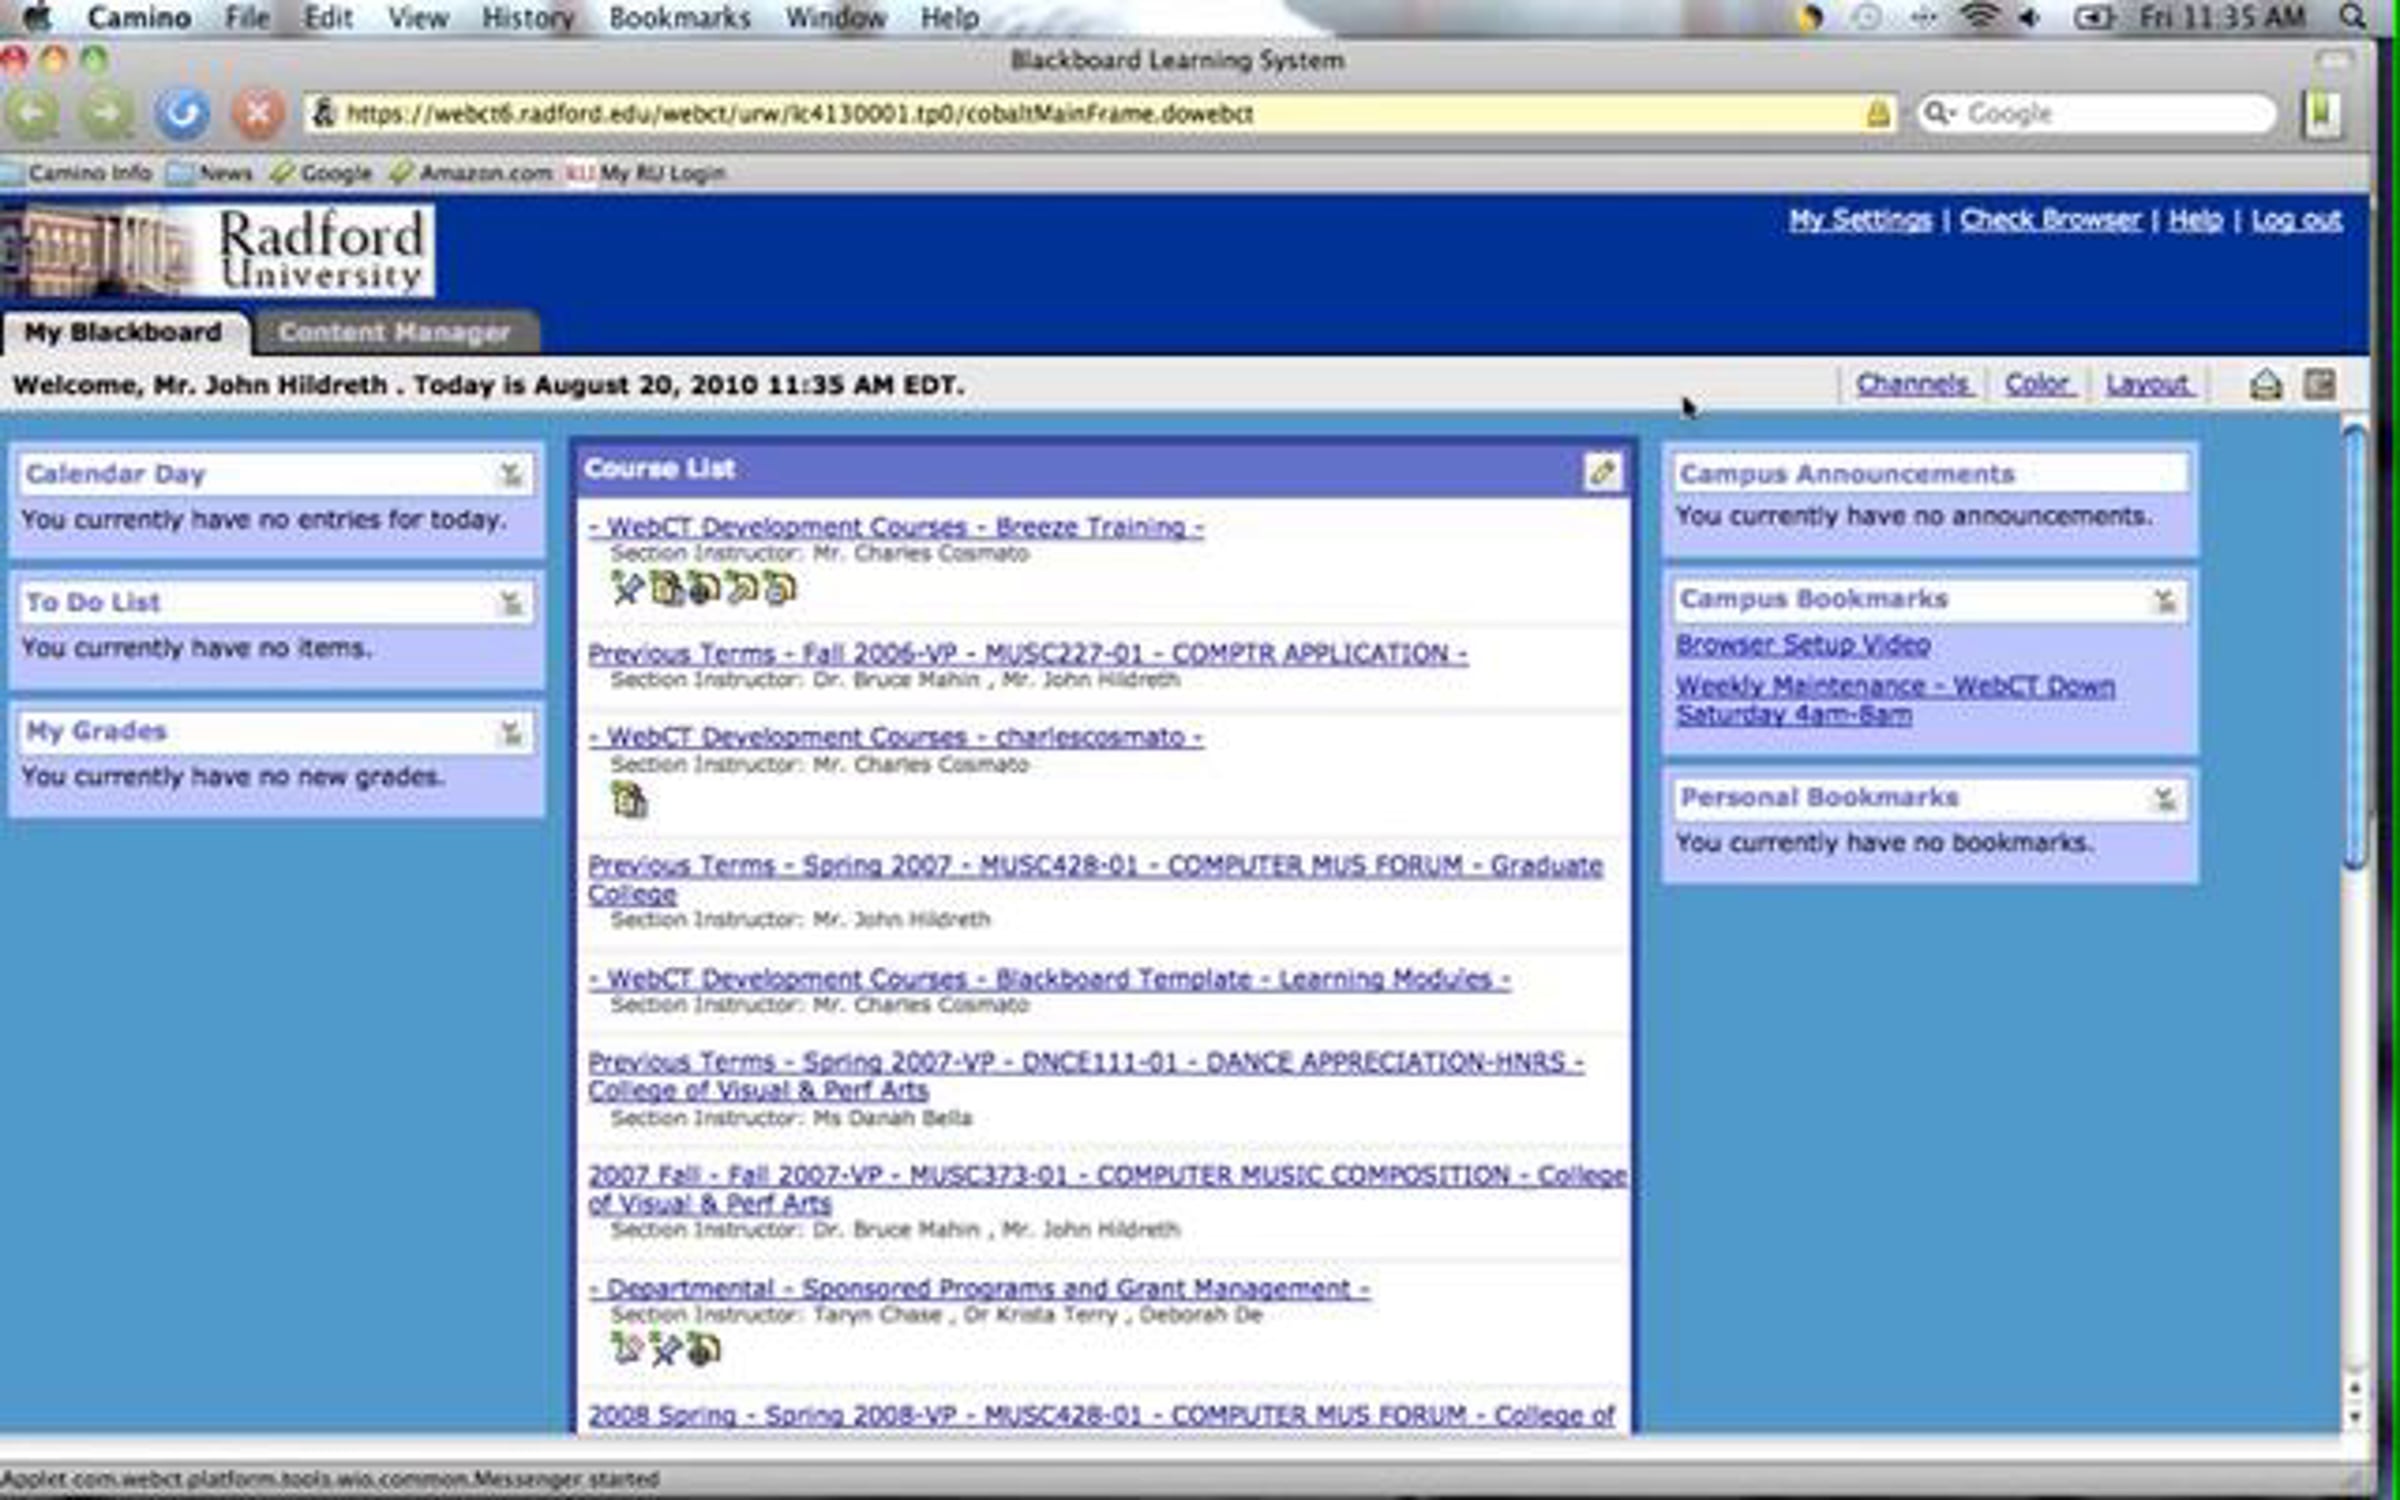Click the clipboard icon under the charlescosmato course
2400x1500 pixels.
tap(629, 800)
